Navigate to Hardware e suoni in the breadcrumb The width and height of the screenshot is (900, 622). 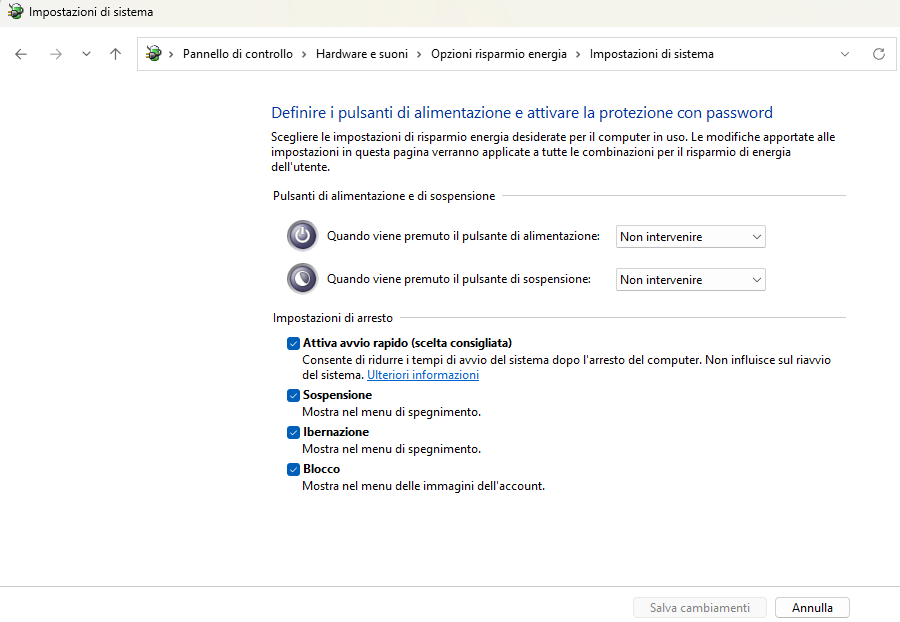tap(361, 54)
